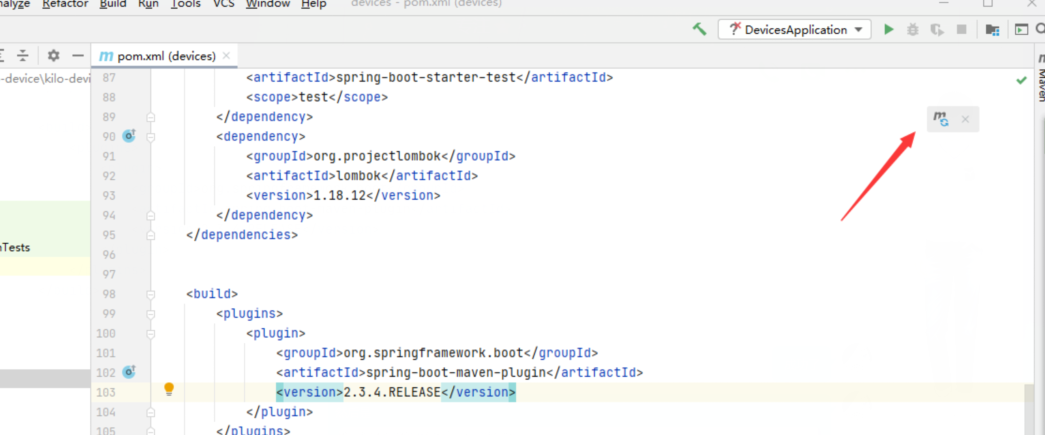
Task: Start debugging with the bug icon
Action: point(913,29)
